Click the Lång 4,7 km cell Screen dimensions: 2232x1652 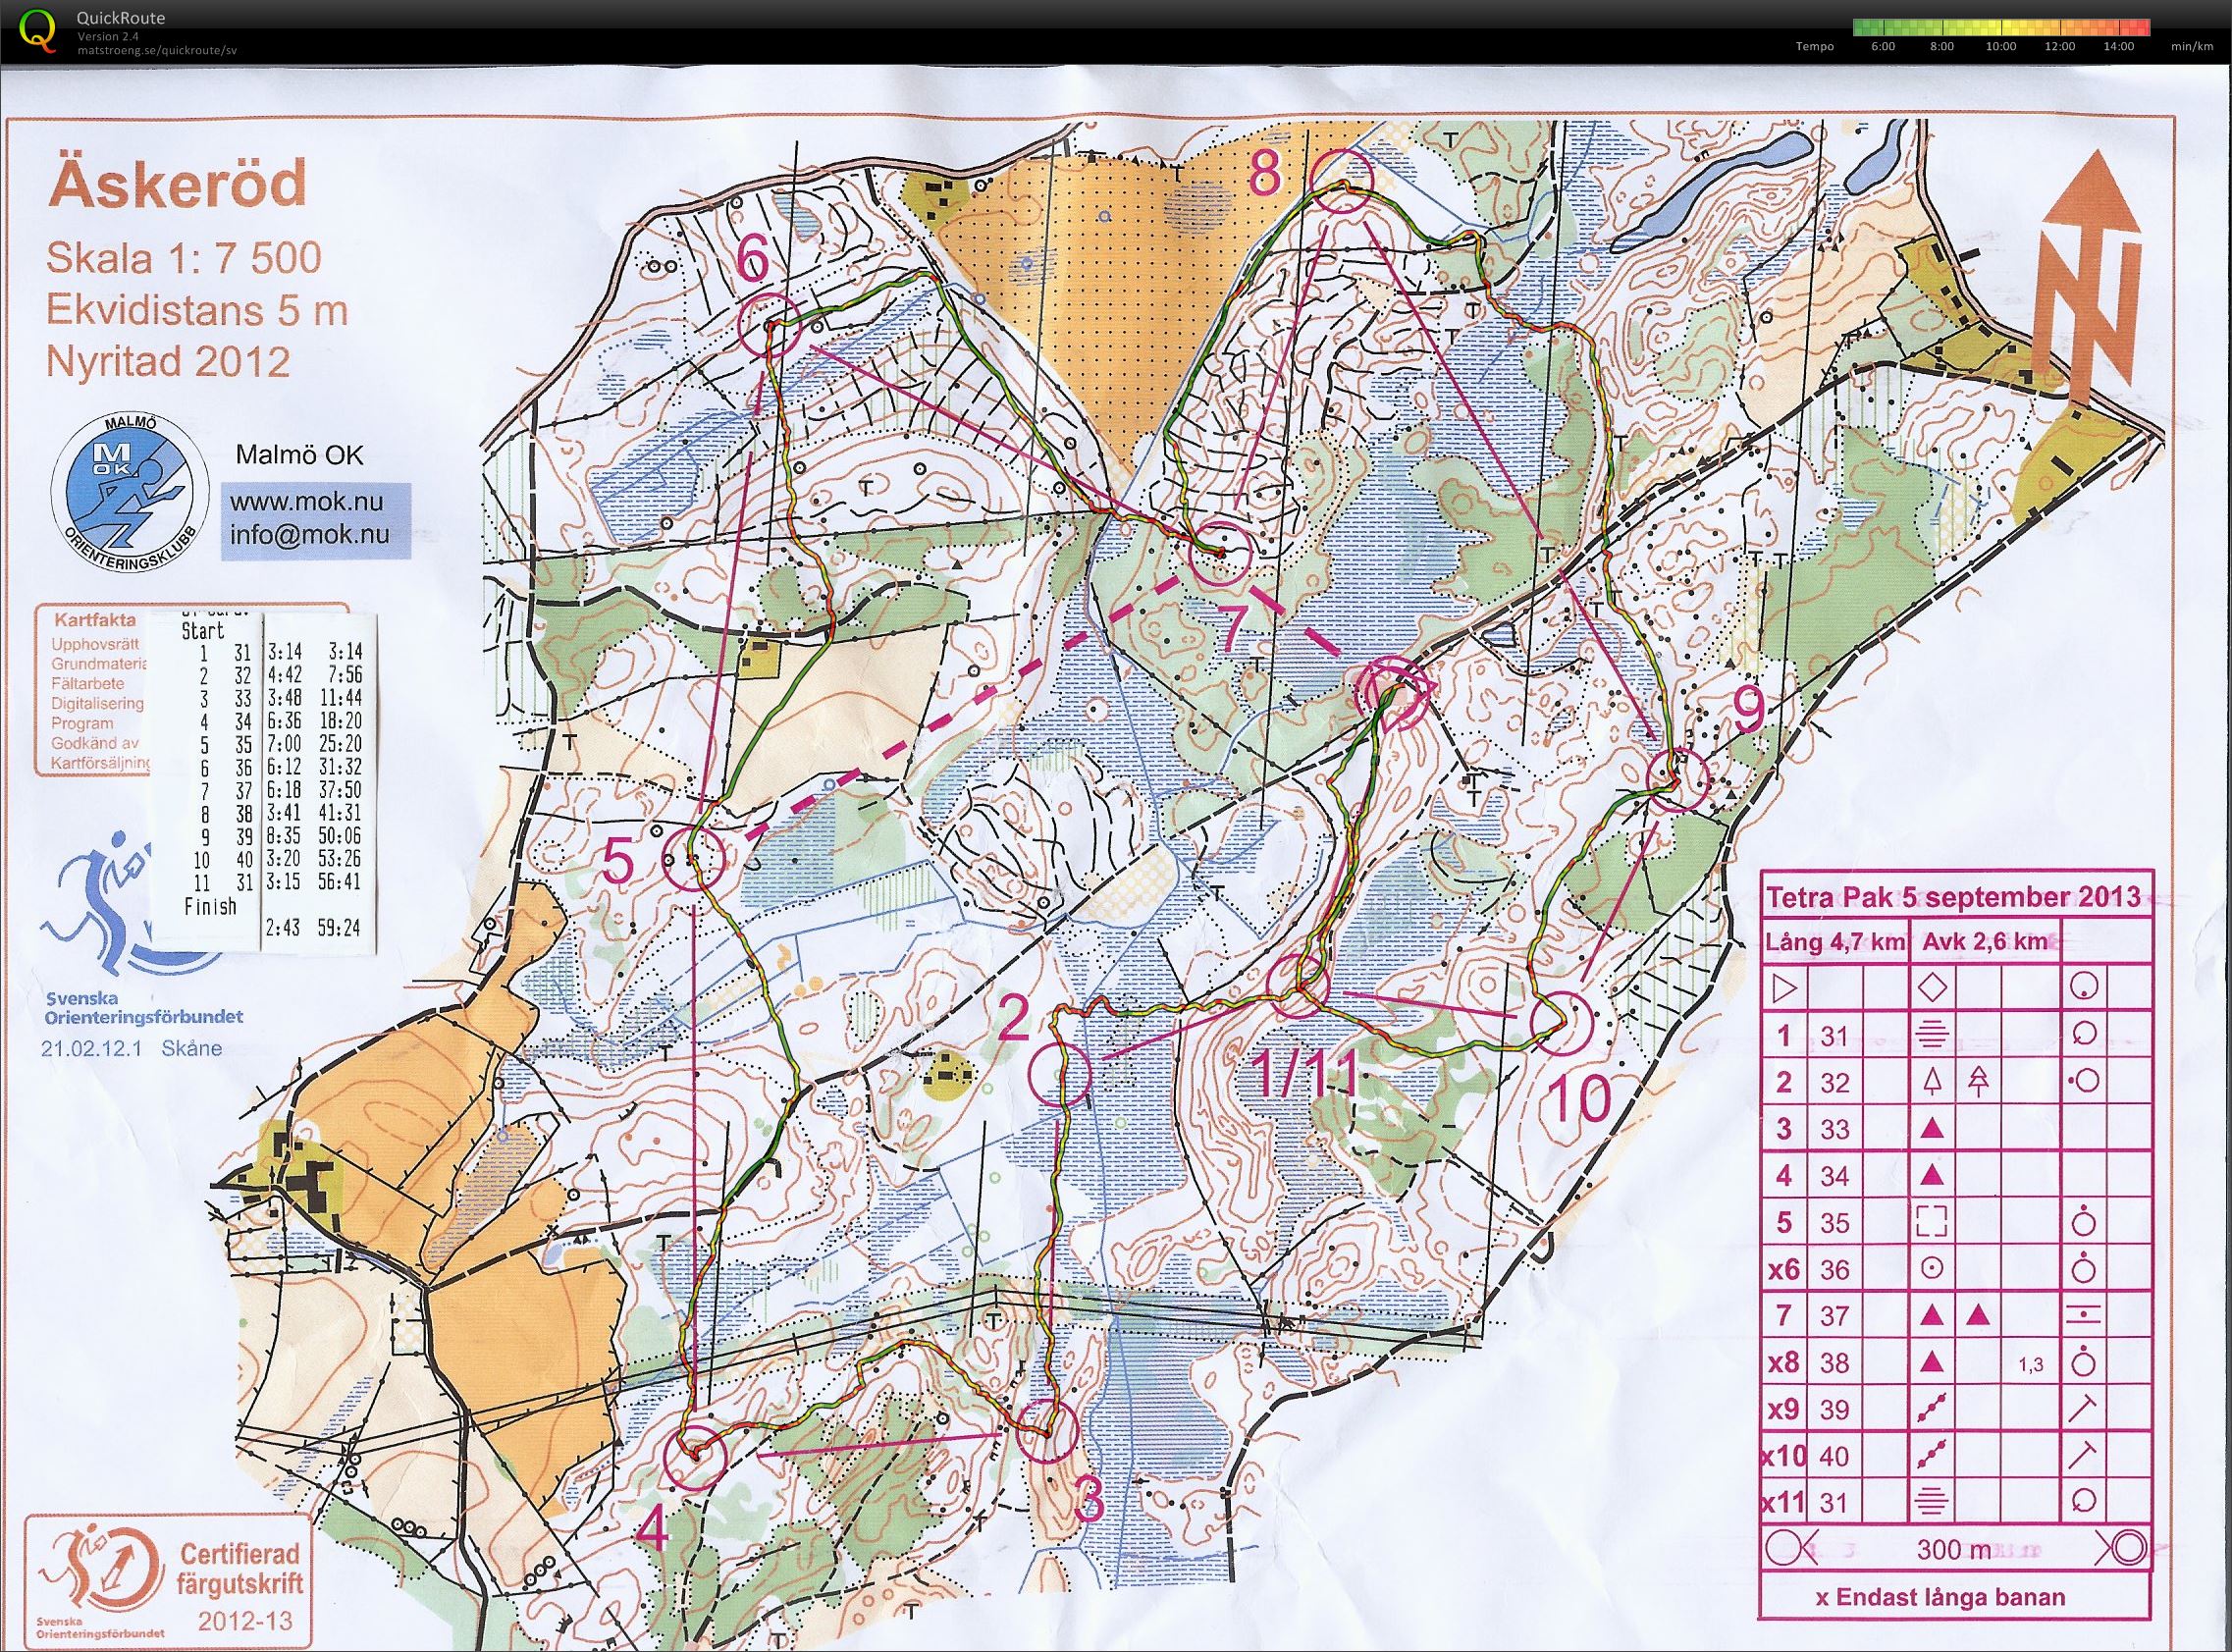[1834, 942]
